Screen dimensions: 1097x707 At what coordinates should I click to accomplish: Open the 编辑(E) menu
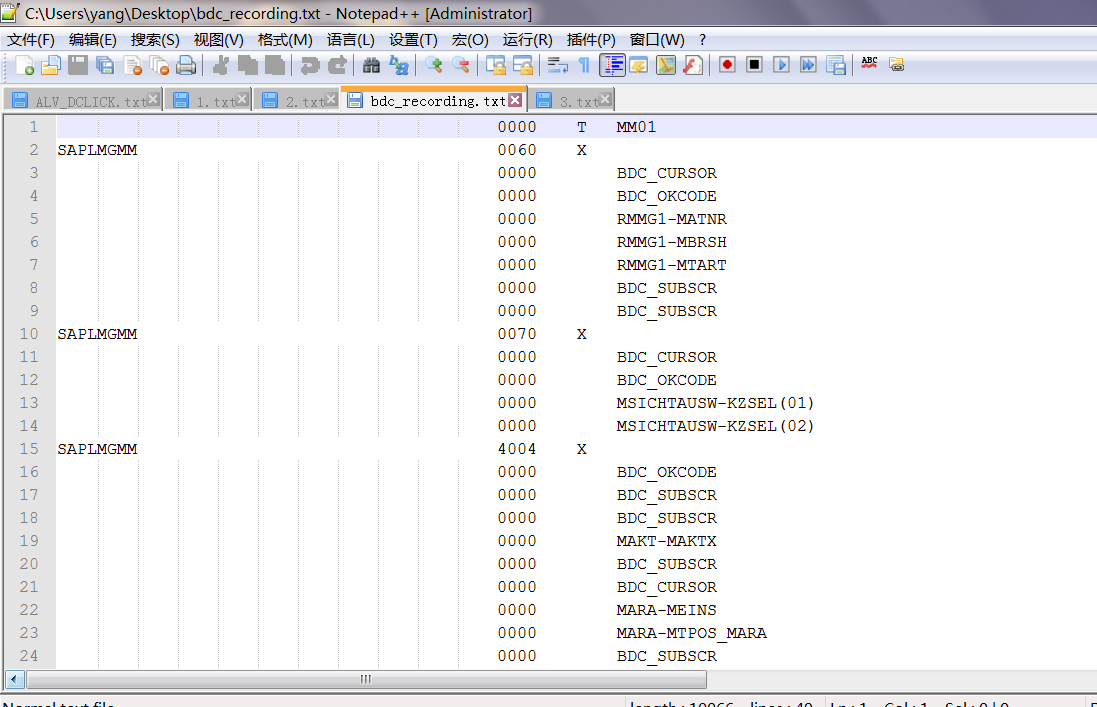[92, 40]
